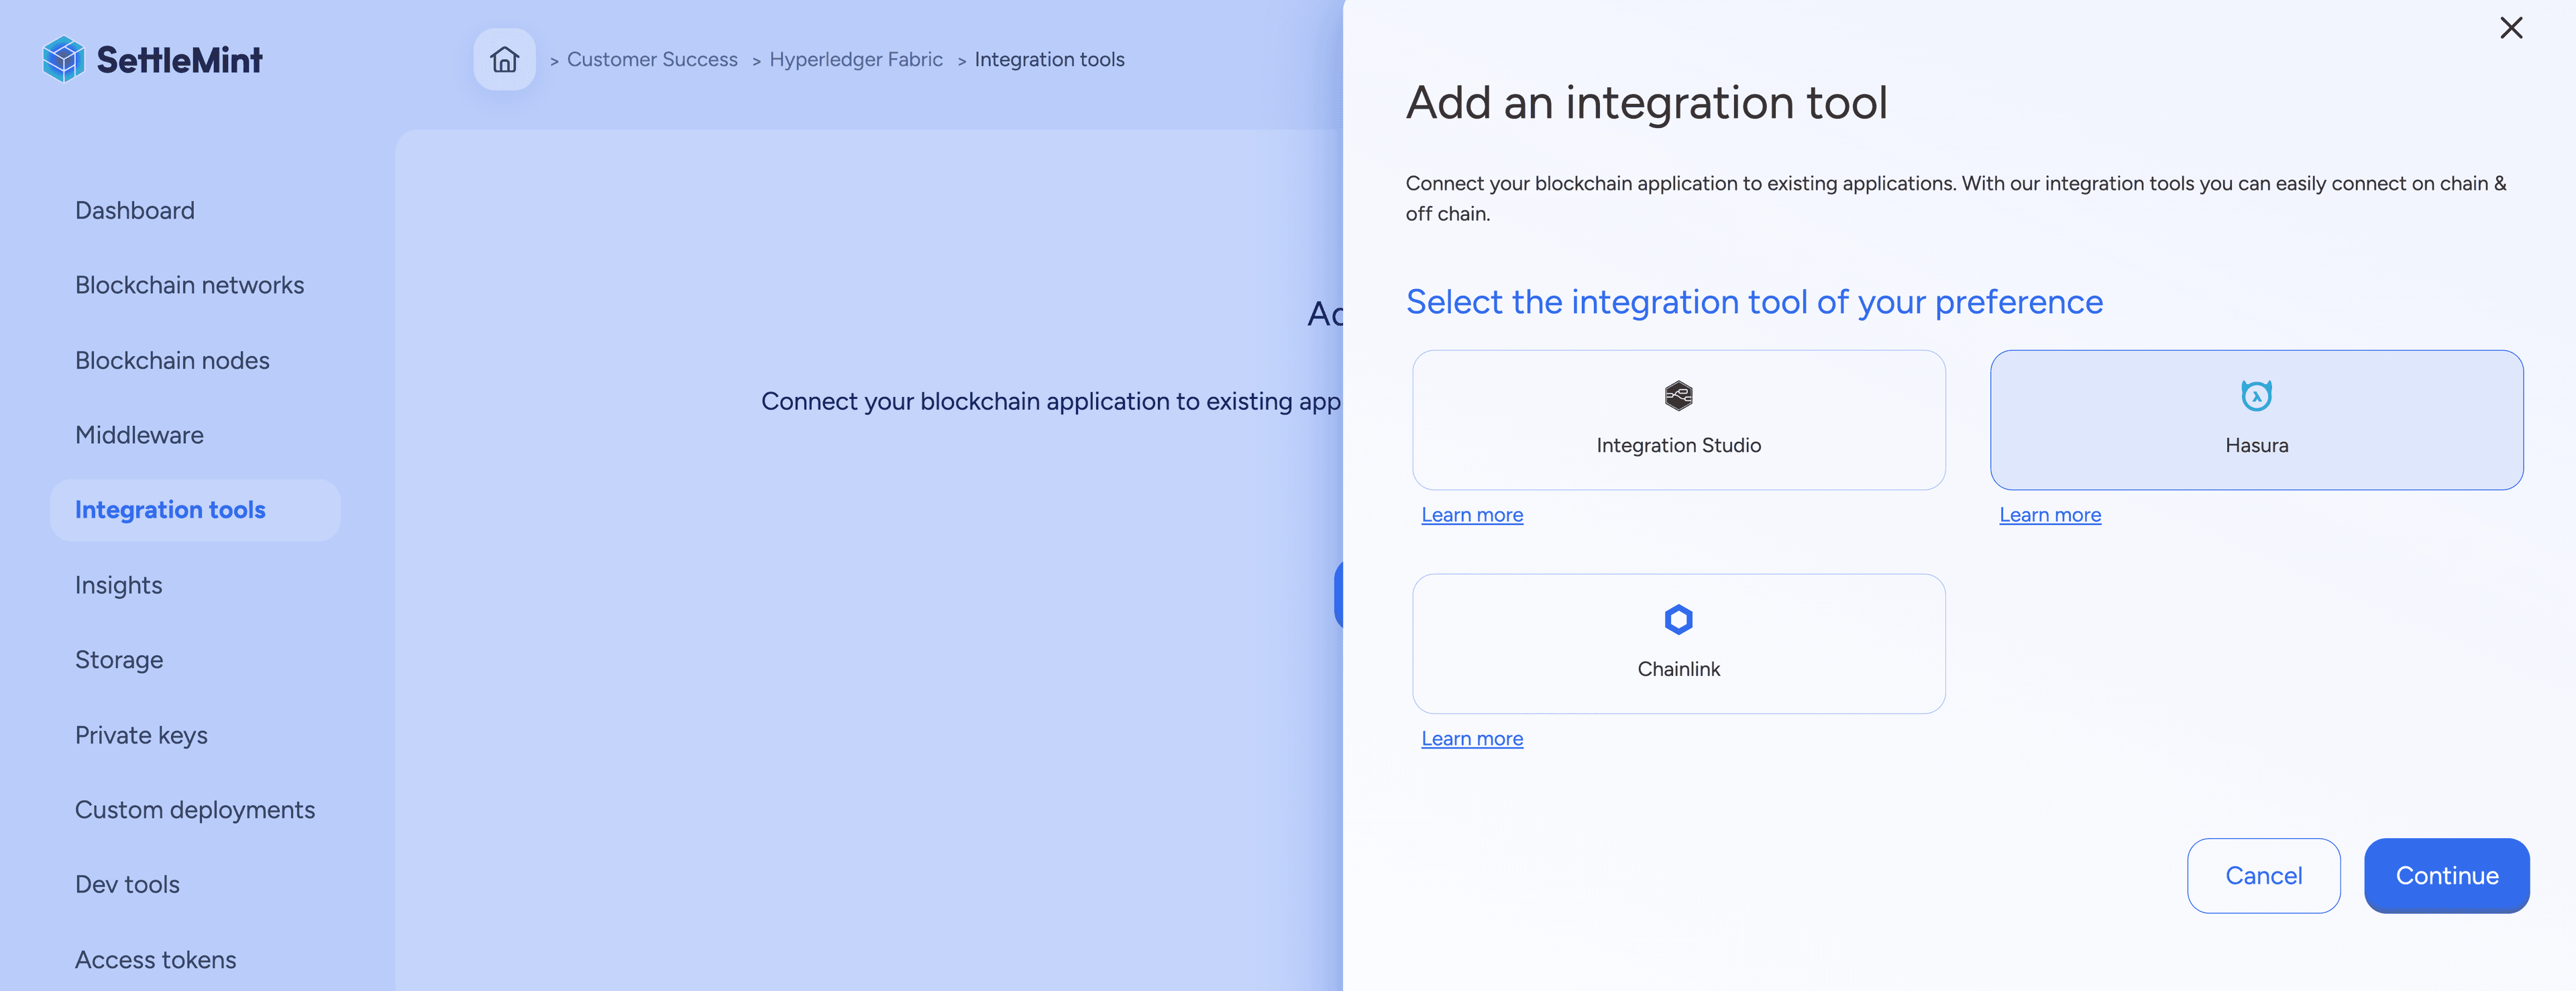Viewport: 2576px width, 991px height.
Task: Open Dashboard in the sidebar
Action: tap(135, 211)
